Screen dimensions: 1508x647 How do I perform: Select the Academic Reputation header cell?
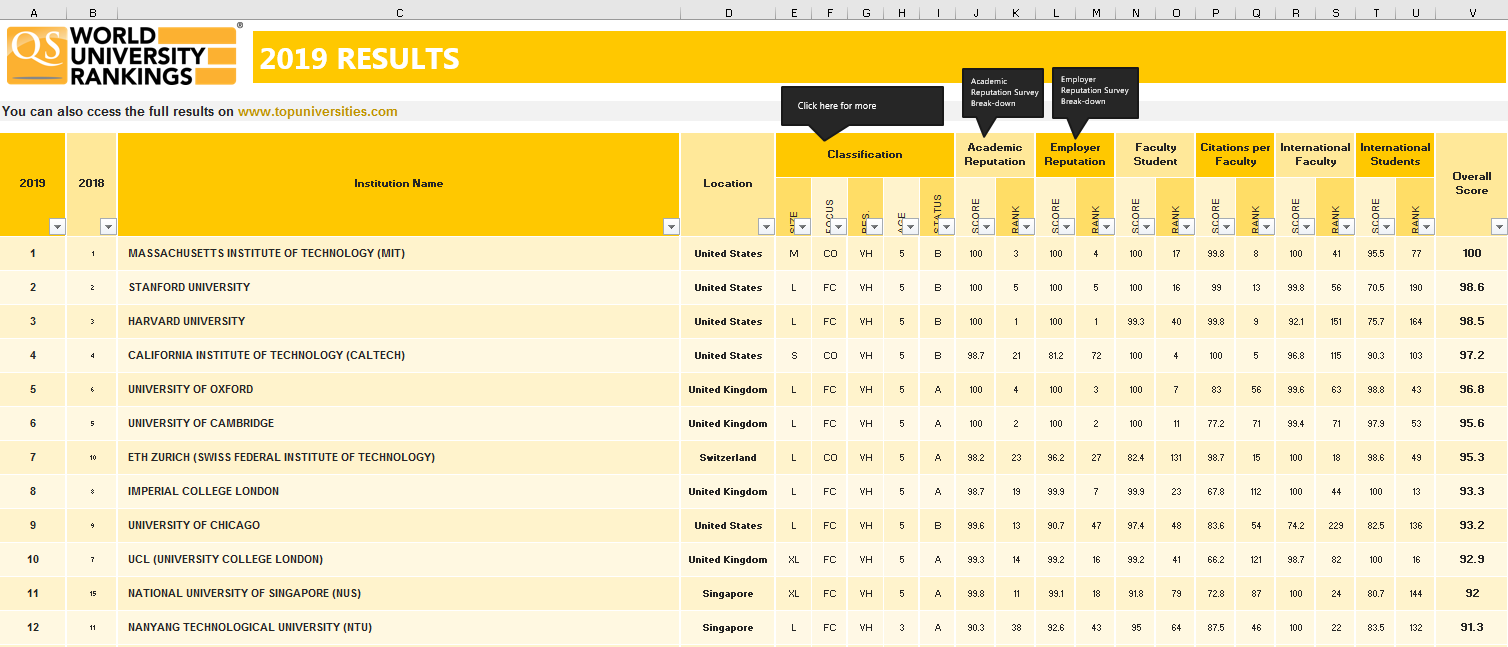(x=995, y=155)
